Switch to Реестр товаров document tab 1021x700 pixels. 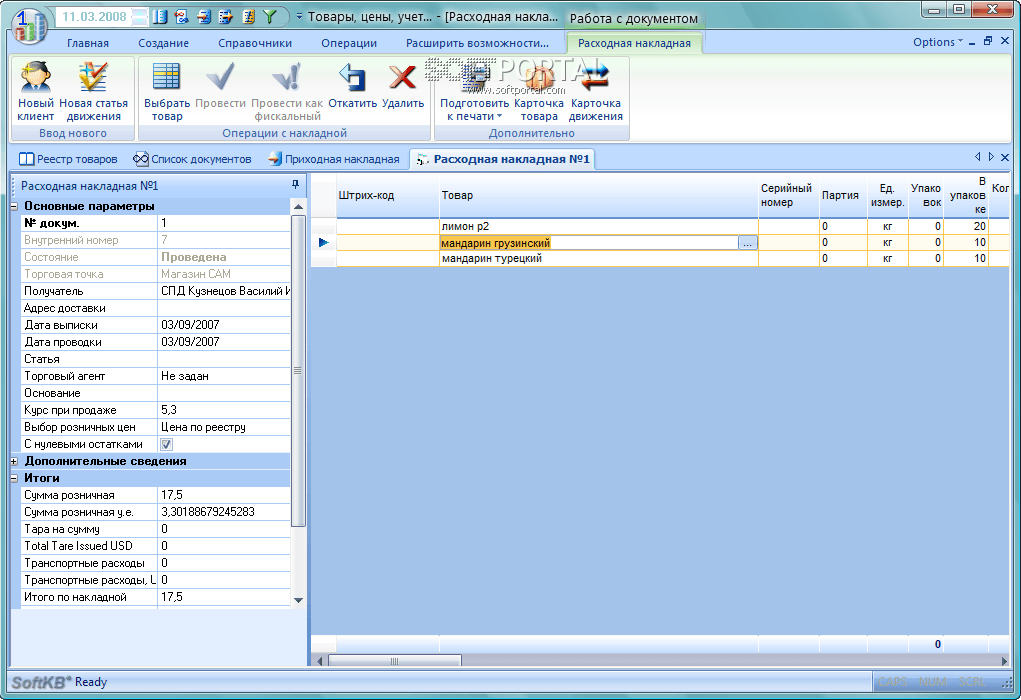pyautogui.click(x=68, y=159)
